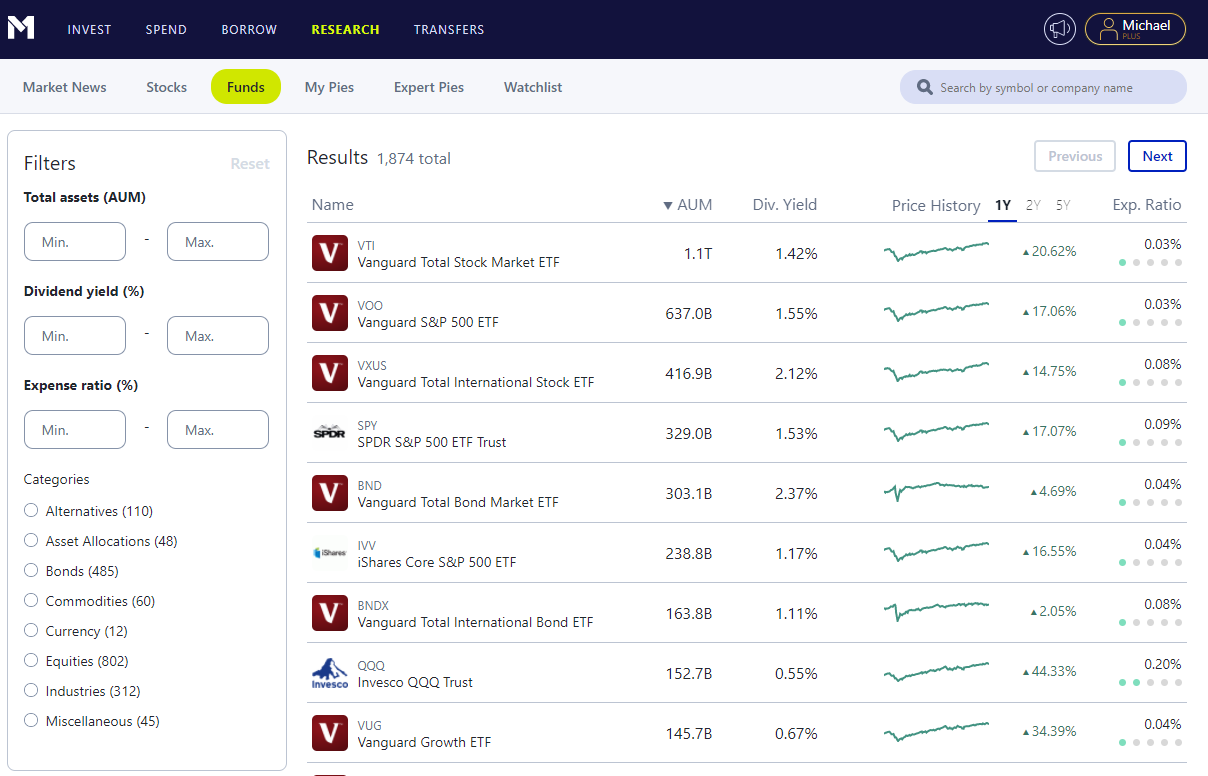Click QQQ expense ratio dots indicator
1208x776 pixels.
pyautogui.click(x=1150, y=683)
